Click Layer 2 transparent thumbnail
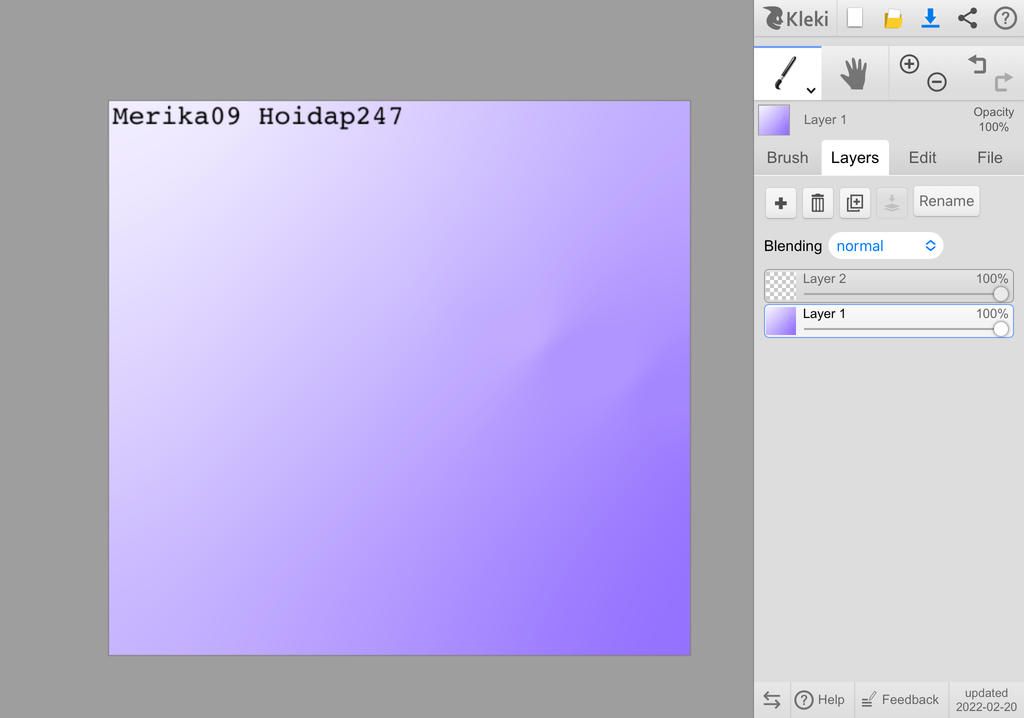This screenshot has height=718, width=1024. tap(780, 286)
